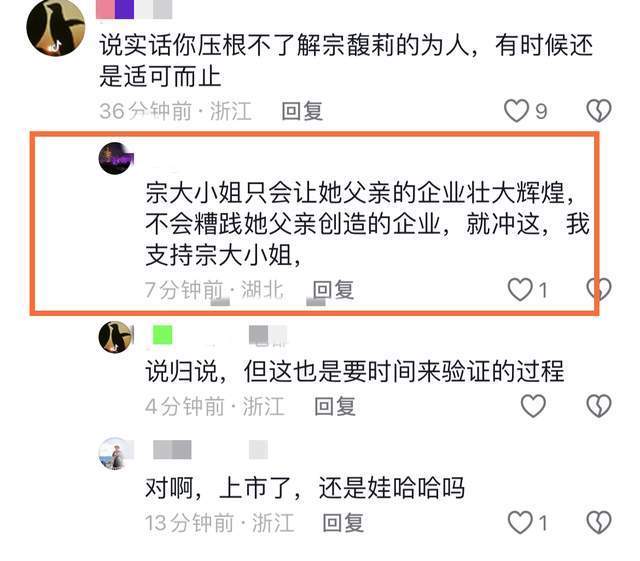Viewport: 640px width, 561px height.
Task: Like the comment about 宗馥莉的为人
Action: point(516,111)
